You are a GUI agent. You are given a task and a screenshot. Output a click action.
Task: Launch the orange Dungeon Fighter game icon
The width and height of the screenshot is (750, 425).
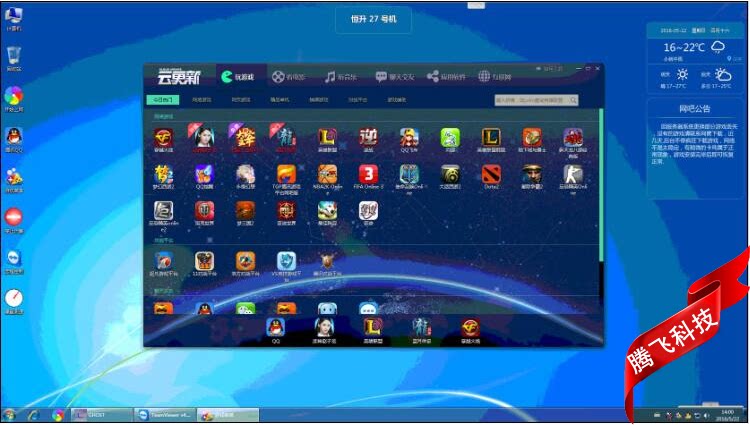[x=532, y=140]
